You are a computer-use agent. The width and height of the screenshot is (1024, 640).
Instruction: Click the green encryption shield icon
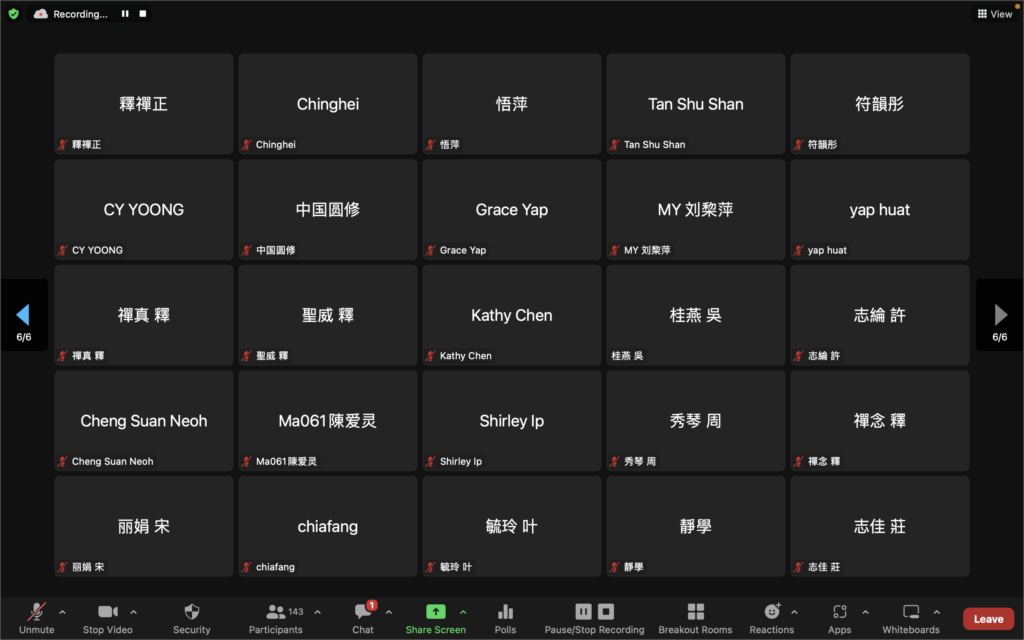[x=13, y=14]
